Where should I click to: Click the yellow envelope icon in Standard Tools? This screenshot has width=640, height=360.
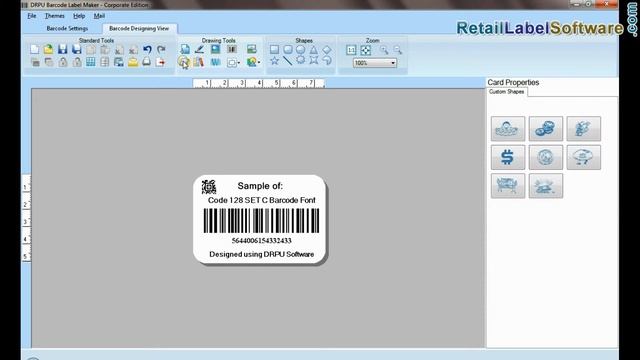pyautogui.click(x=133, y=62)
